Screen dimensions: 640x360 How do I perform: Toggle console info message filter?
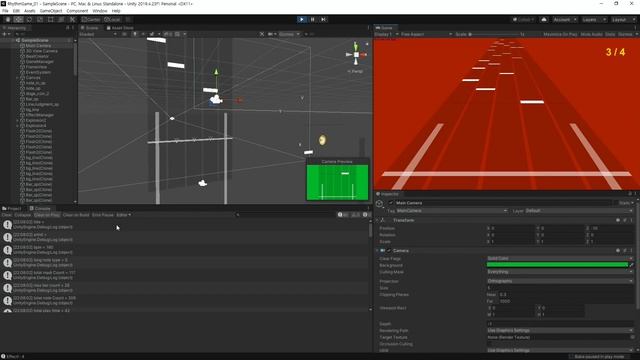343,215
